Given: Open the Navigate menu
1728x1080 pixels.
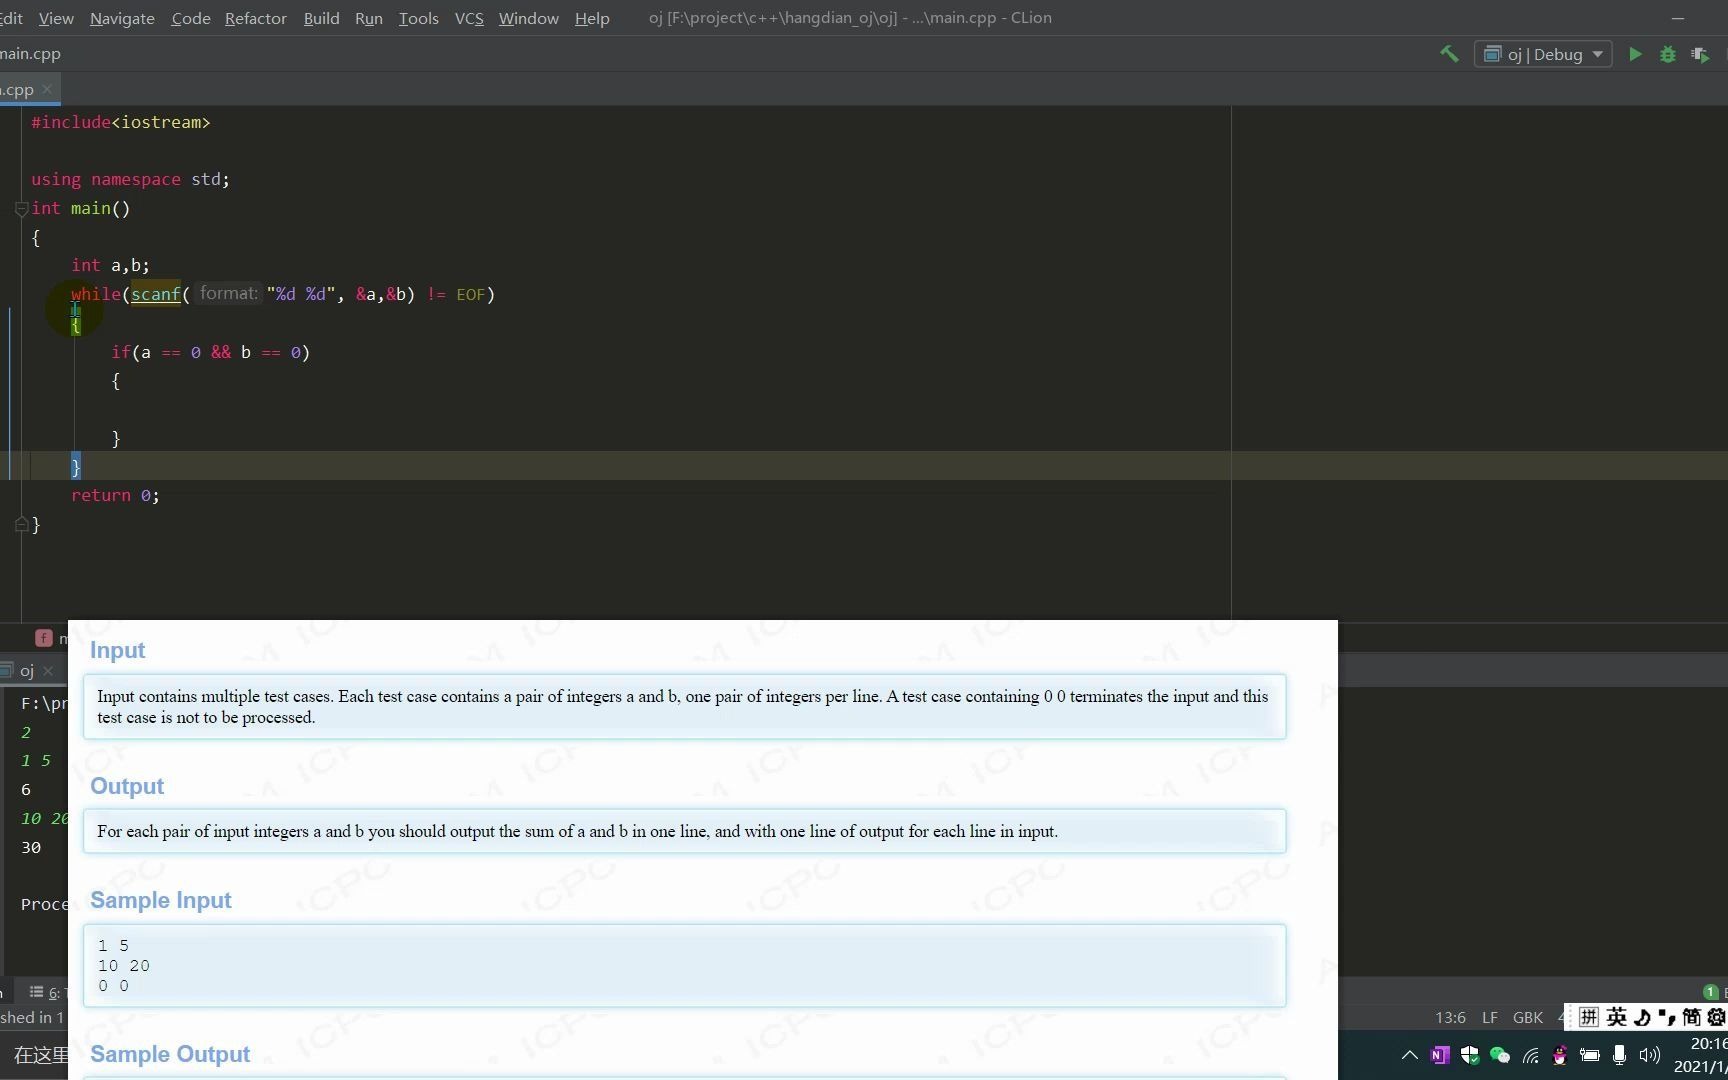Looking at the screenshot, I should click(122, 18).
